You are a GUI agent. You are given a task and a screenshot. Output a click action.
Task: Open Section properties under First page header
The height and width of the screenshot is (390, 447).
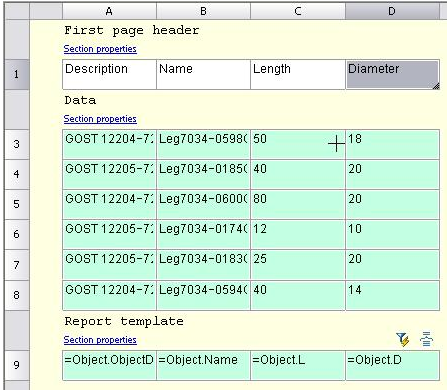click(x=100, y=49)
